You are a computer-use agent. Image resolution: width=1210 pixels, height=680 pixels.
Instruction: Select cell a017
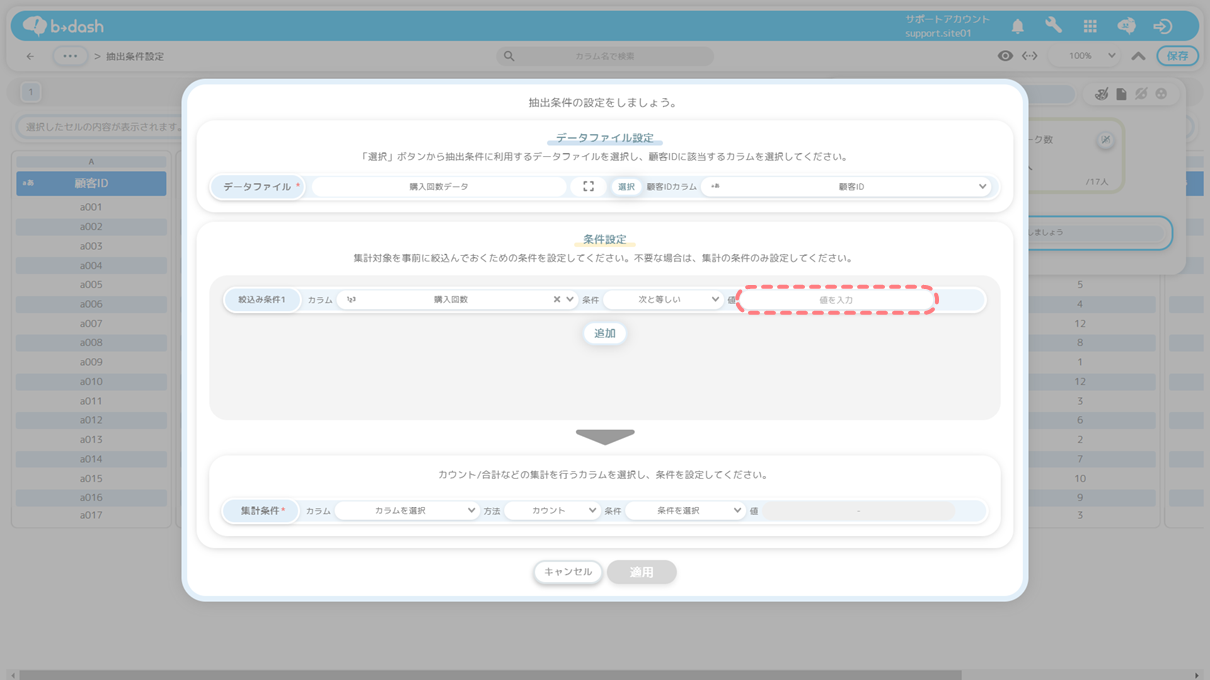coord(91,516)
